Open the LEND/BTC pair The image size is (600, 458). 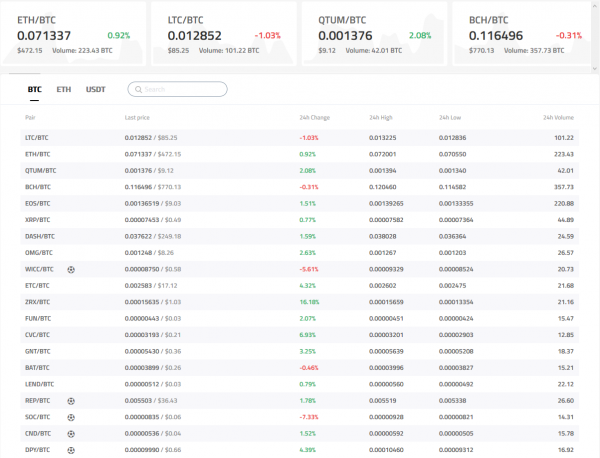[39, 384]
